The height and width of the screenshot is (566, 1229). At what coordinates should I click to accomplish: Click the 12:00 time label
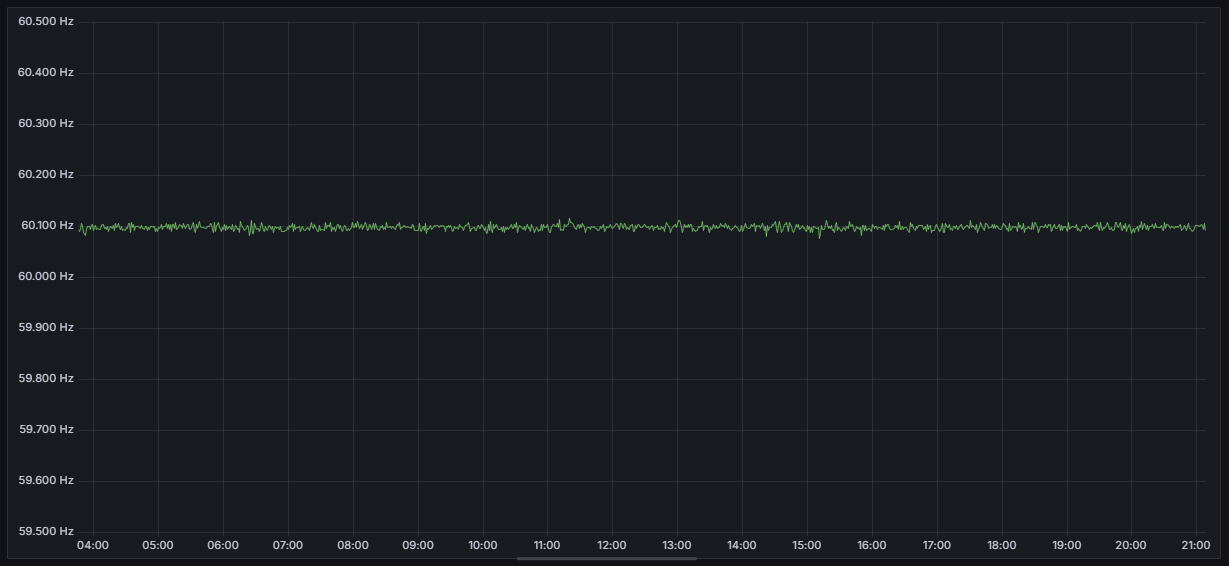[x=612, y=545]
